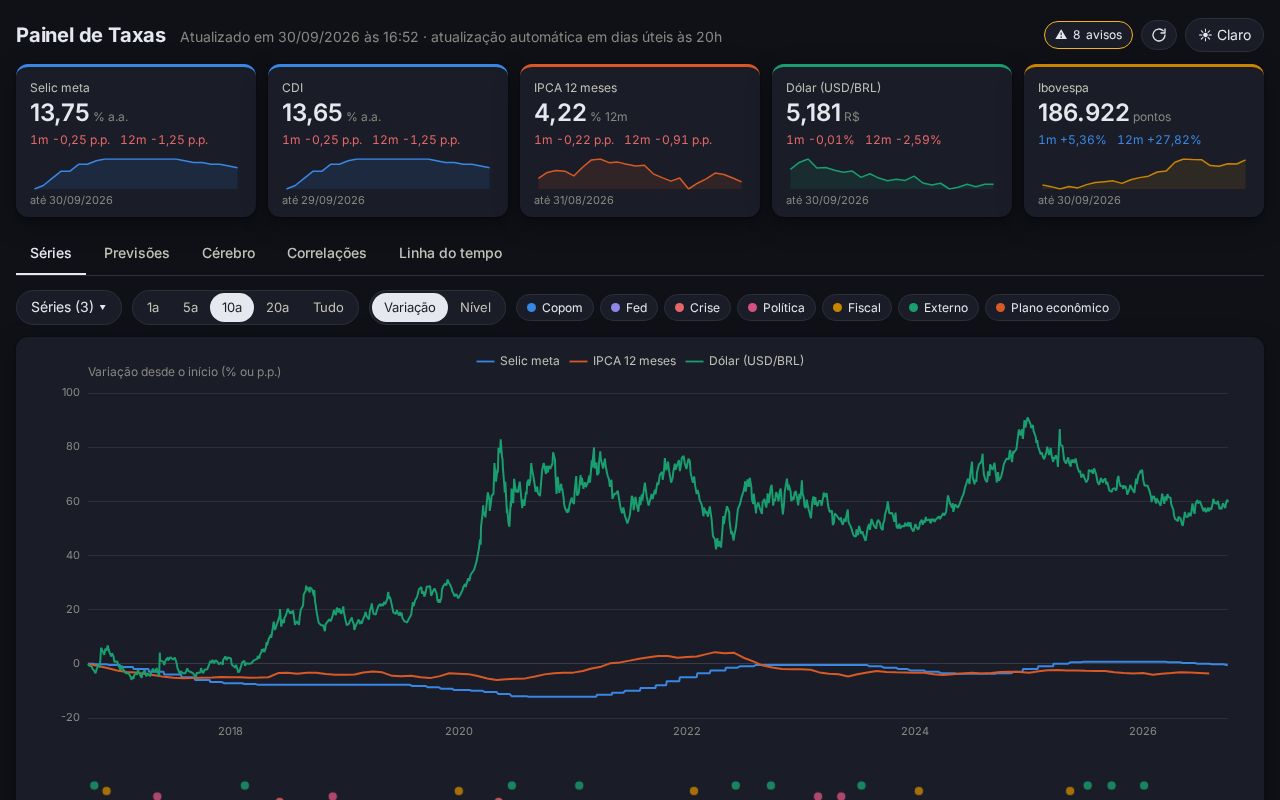
Task: Click the 2018 x-axis label
Action: pos(231,731)
